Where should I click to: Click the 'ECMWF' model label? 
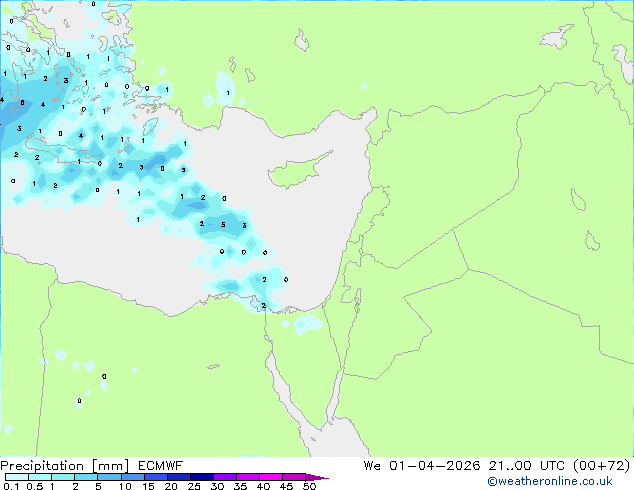click(161, 466)
